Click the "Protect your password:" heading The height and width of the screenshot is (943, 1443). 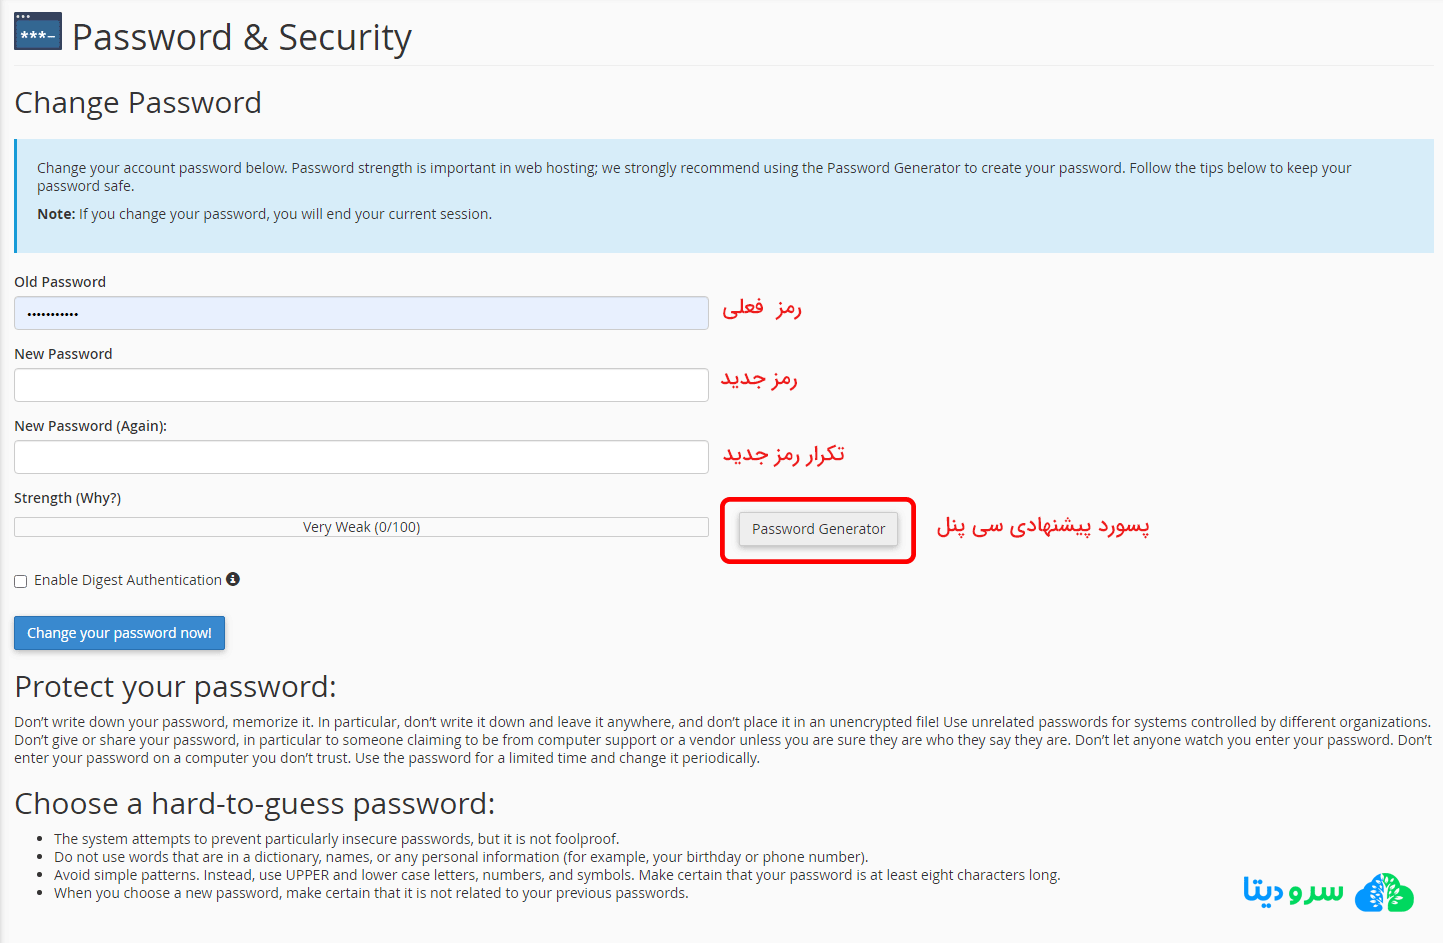[175, 687]
